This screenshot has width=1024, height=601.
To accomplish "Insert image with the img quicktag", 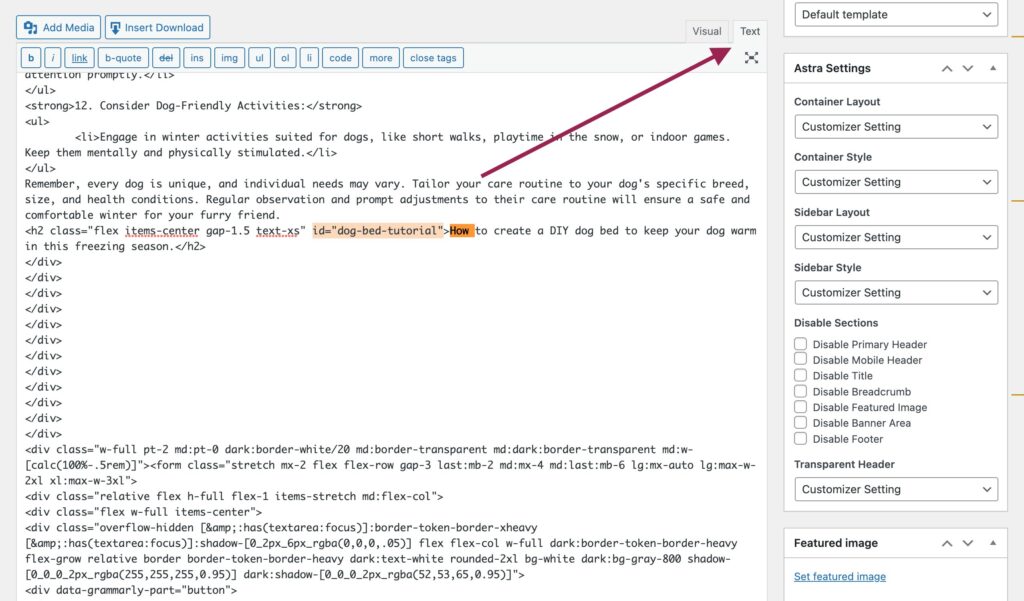I will [x=229, y=58].
